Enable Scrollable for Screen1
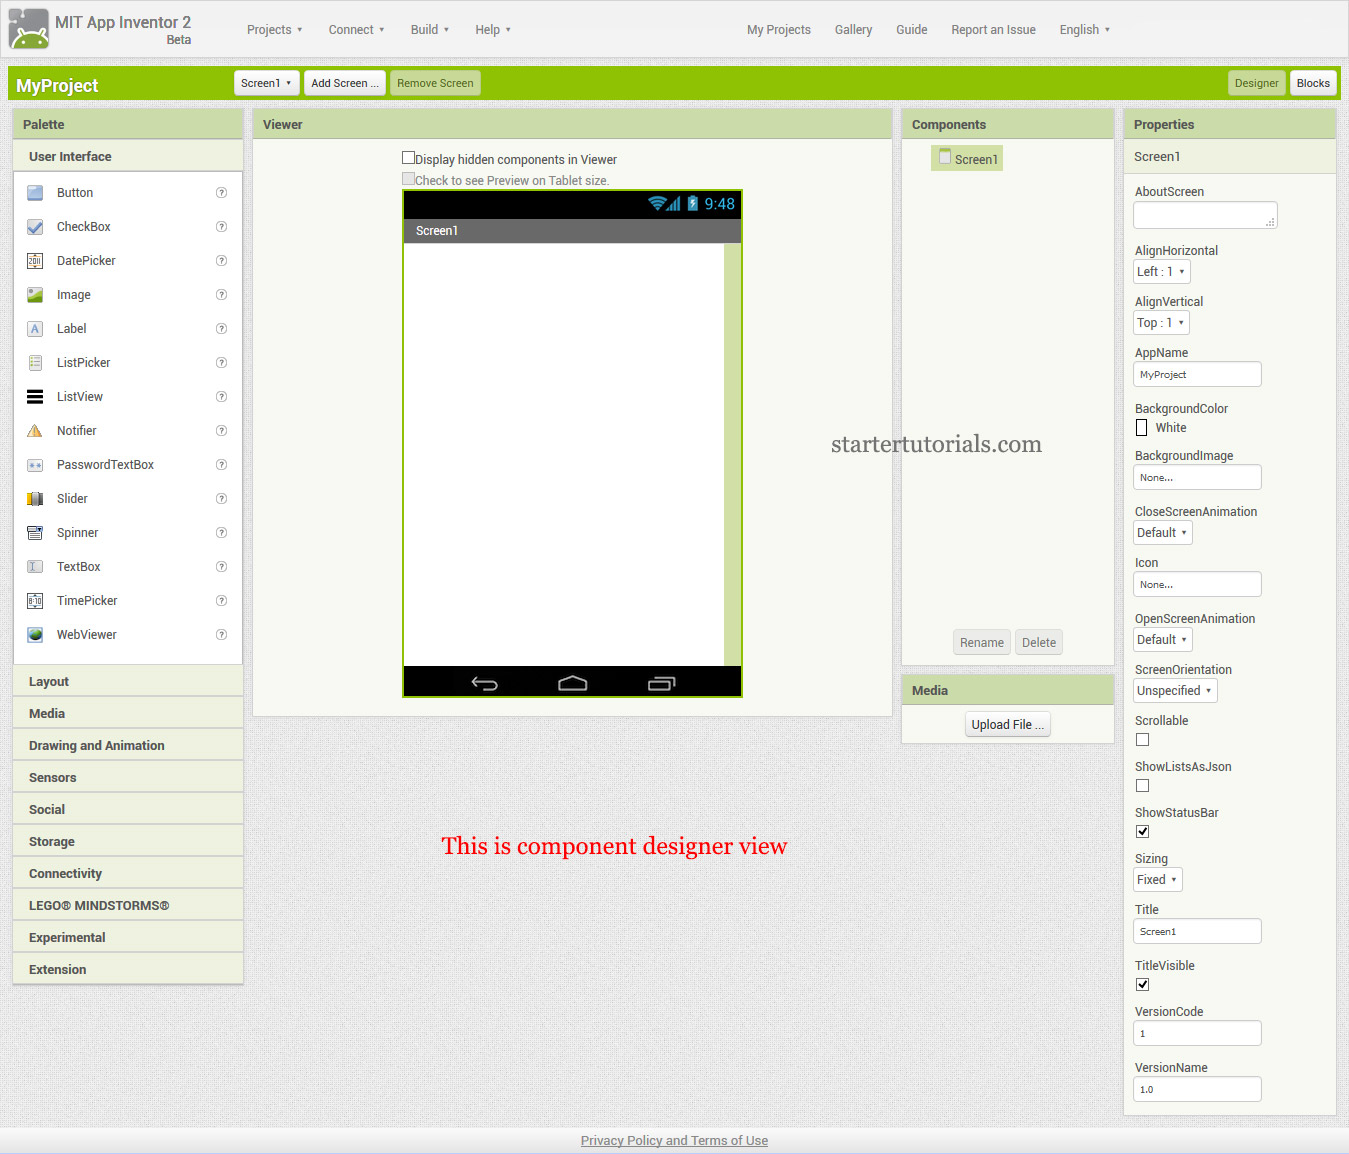 (1142, 739)
